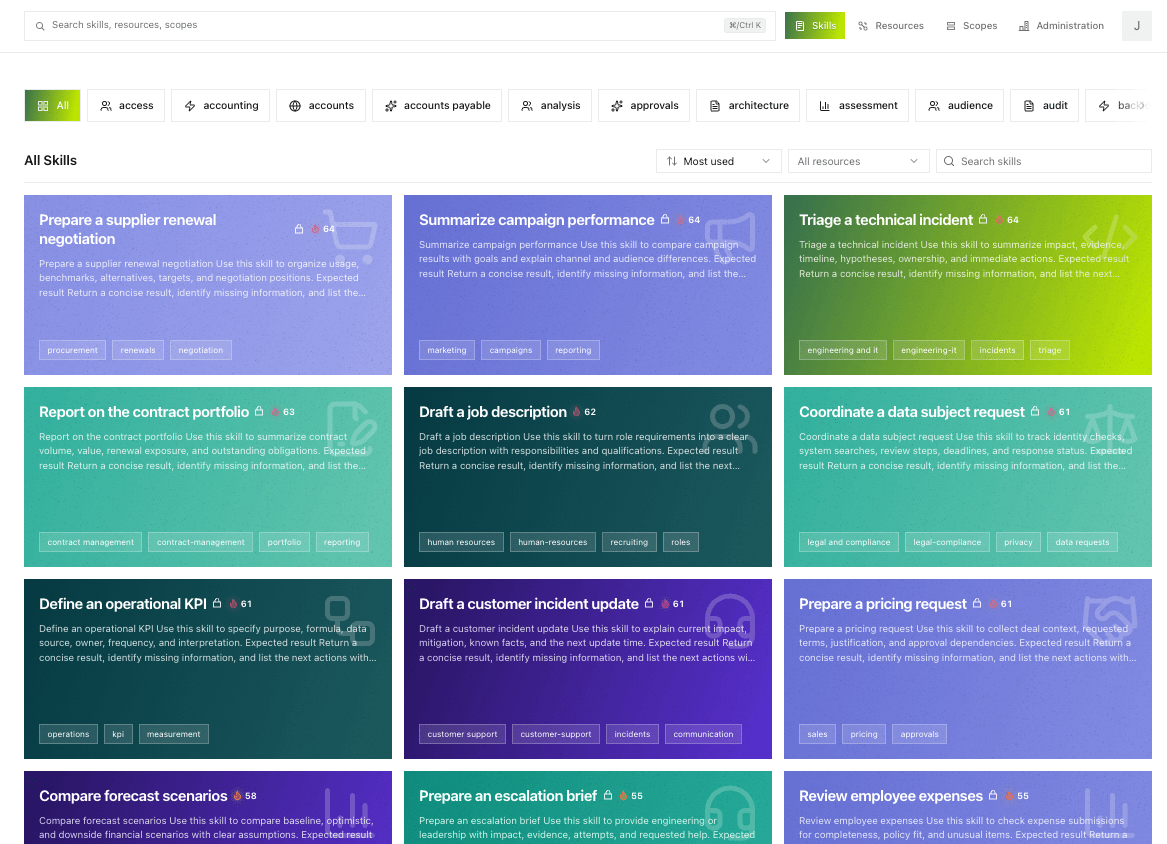Click the flame icon on Prepare a pricing request
The image size is (1167, 844).
click(x=992, y=604)
